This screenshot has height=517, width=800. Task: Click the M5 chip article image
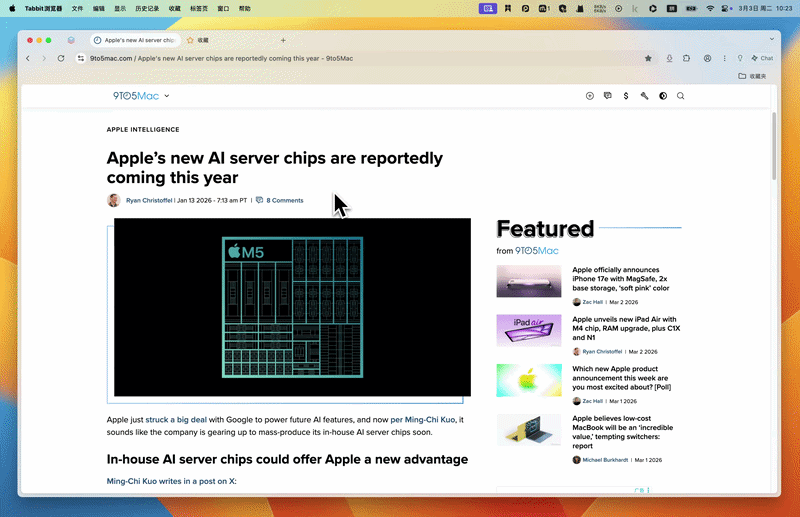pos(292,307)
